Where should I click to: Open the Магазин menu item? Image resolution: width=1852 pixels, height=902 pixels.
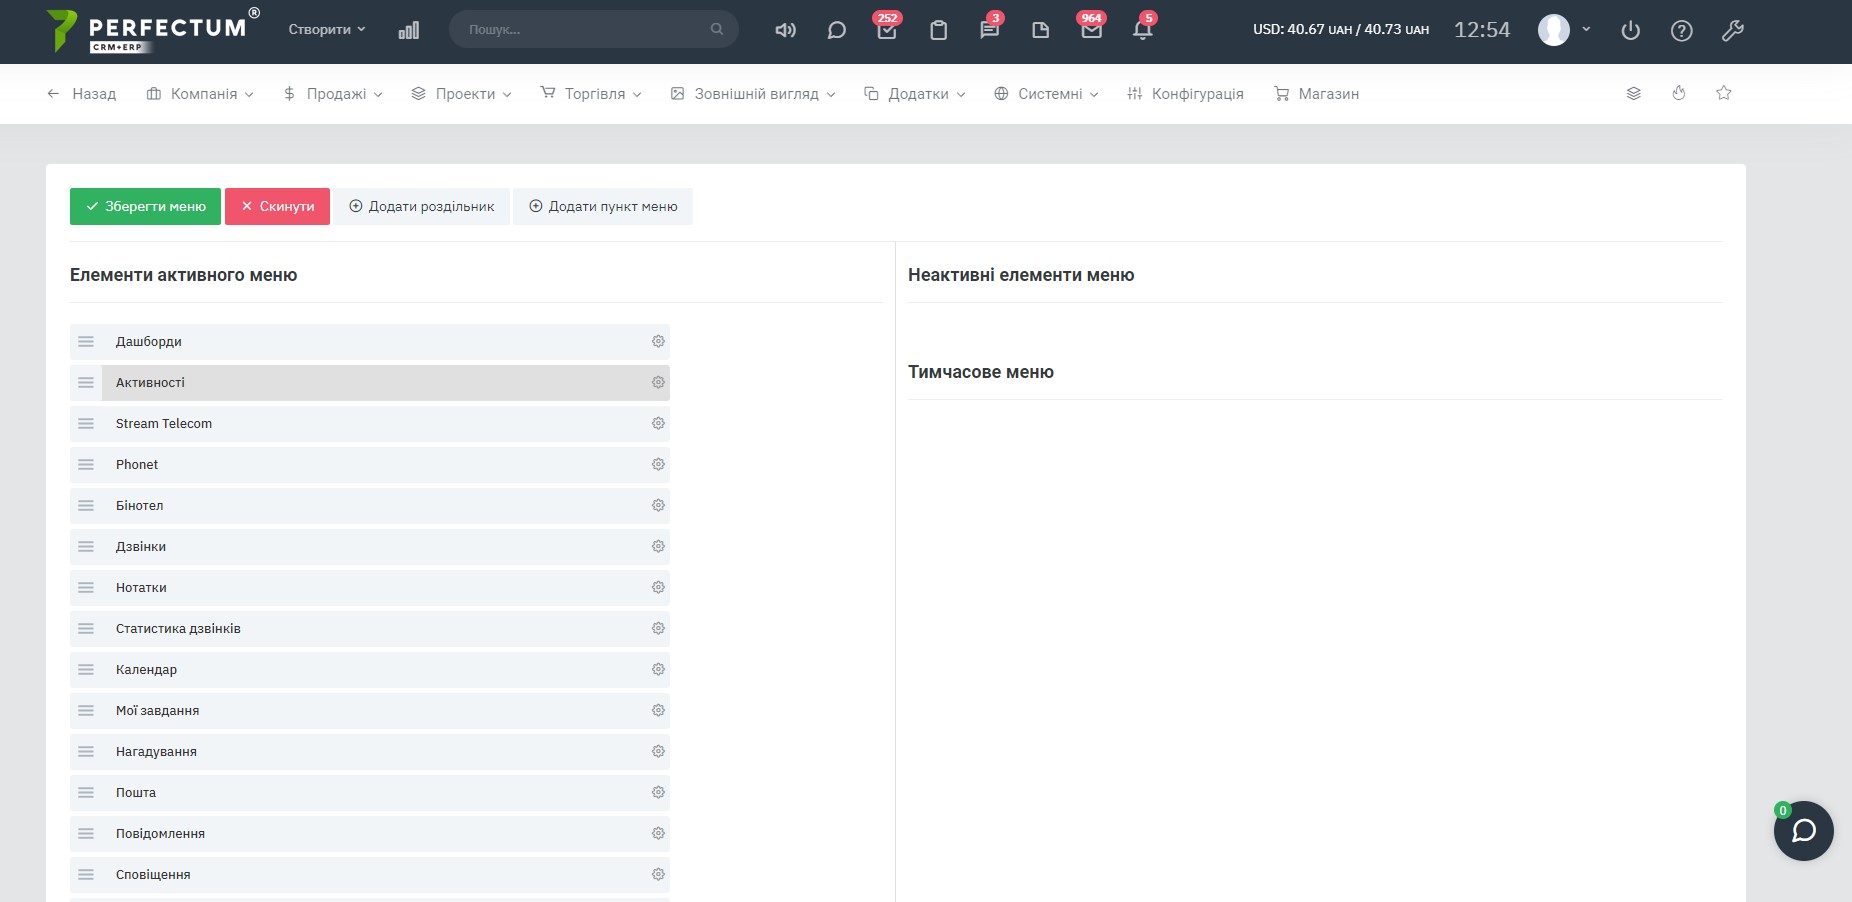point(1316,94)
